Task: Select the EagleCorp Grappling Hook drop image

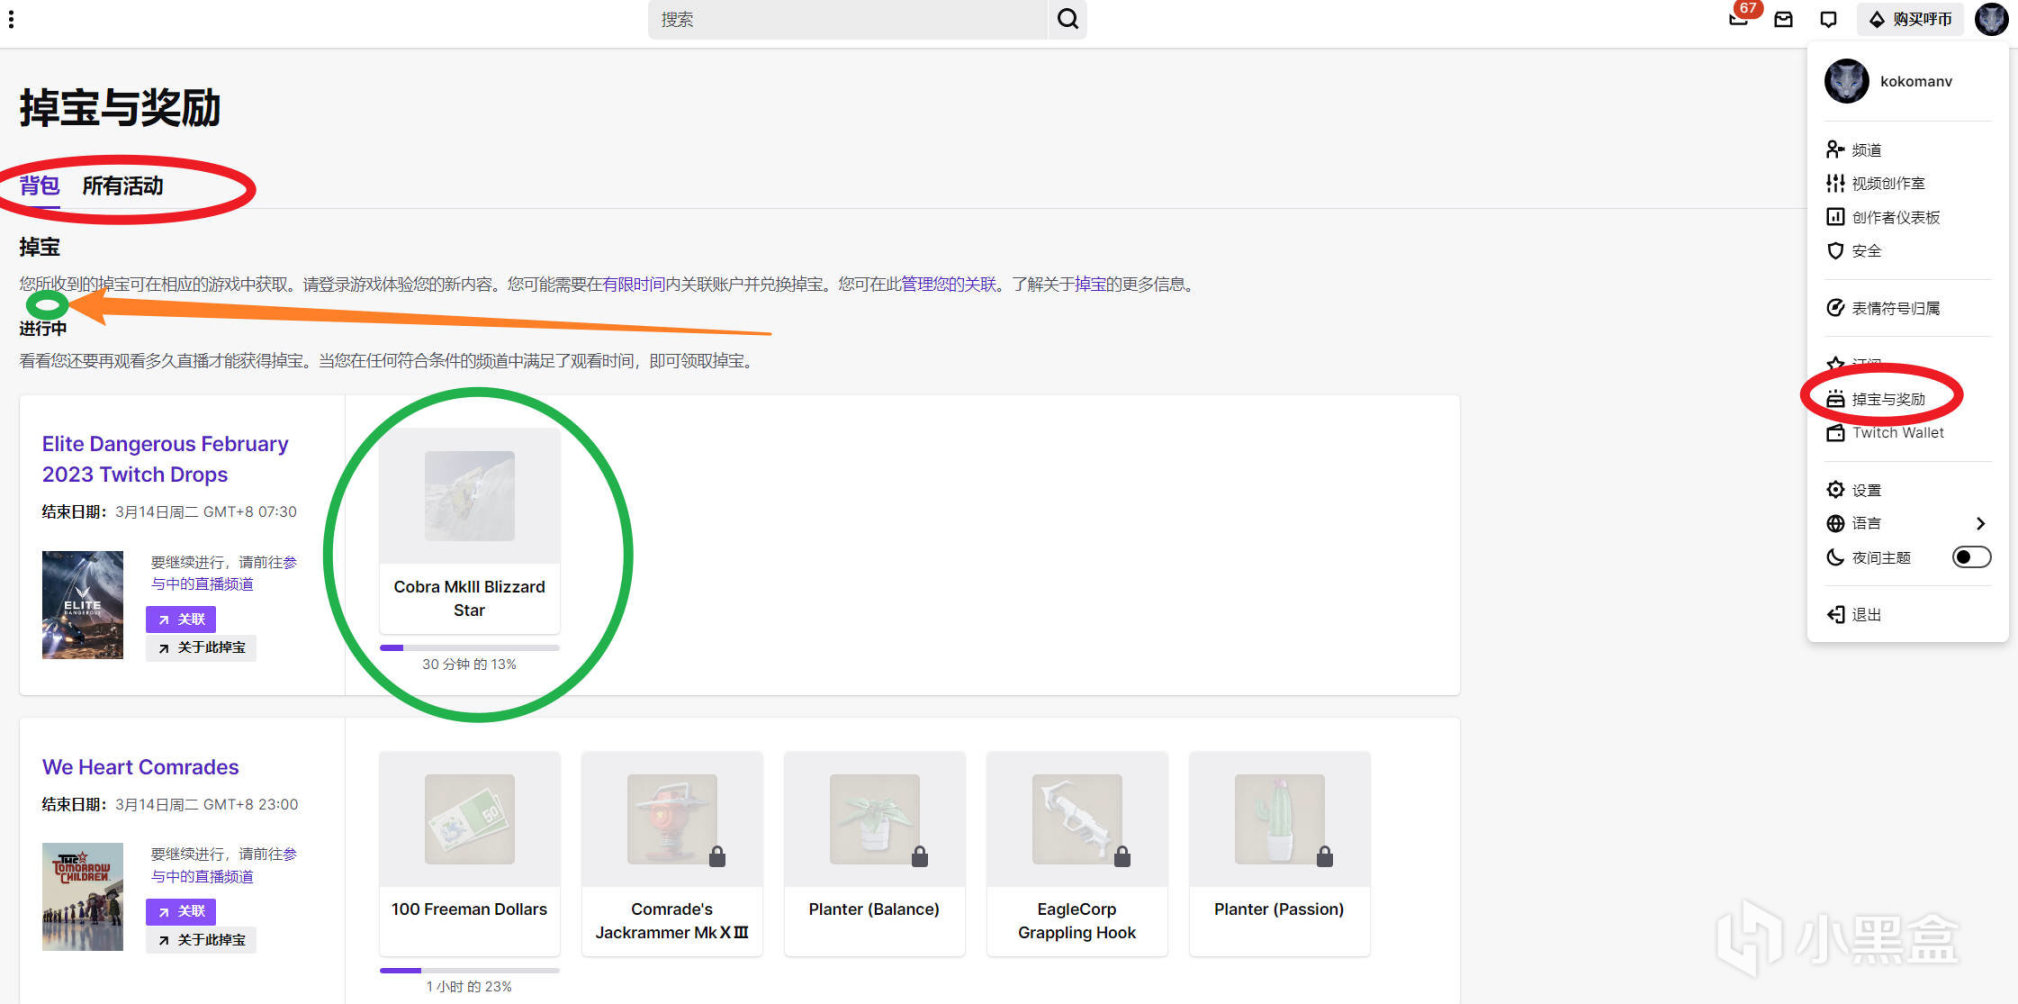Action: [1077, 819]
